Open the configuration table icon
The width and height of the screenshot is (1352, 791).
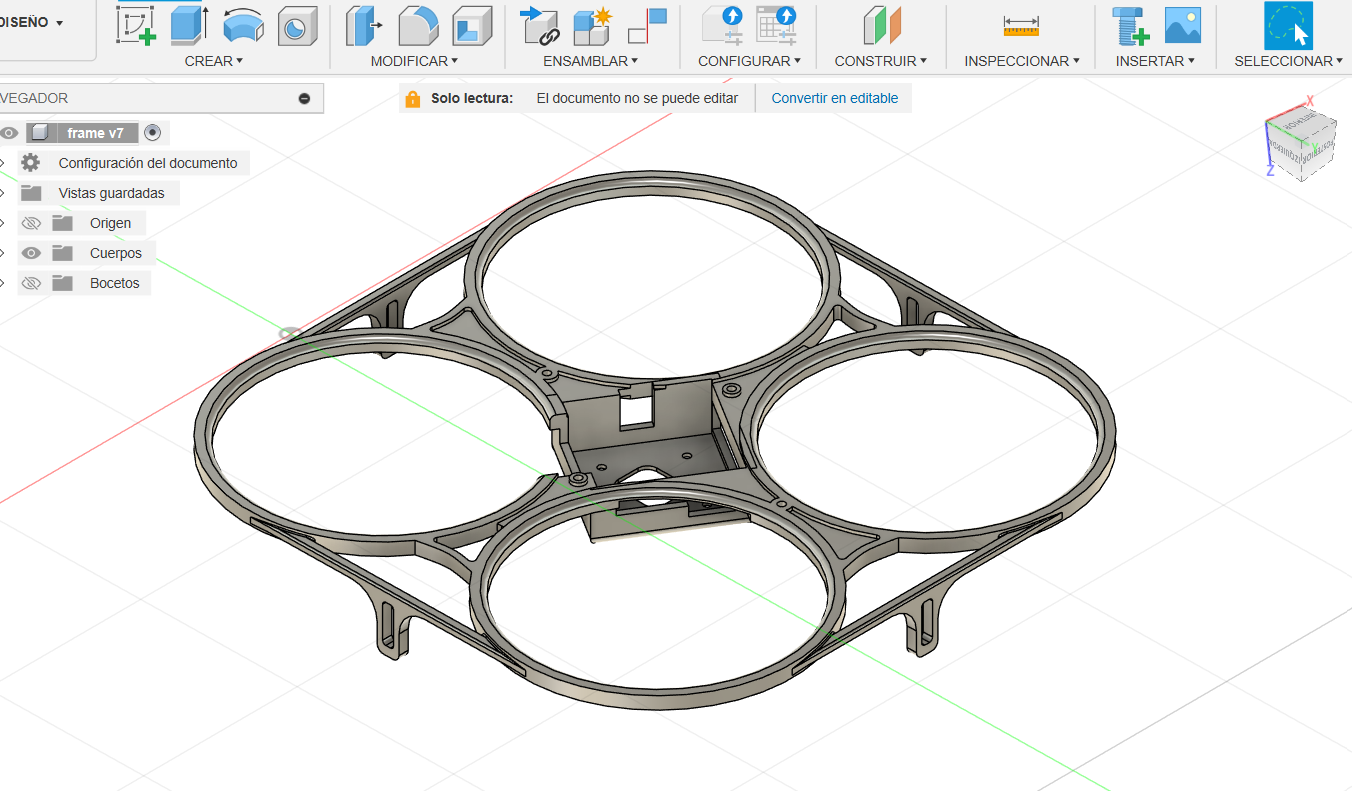[x=776, y=25]
